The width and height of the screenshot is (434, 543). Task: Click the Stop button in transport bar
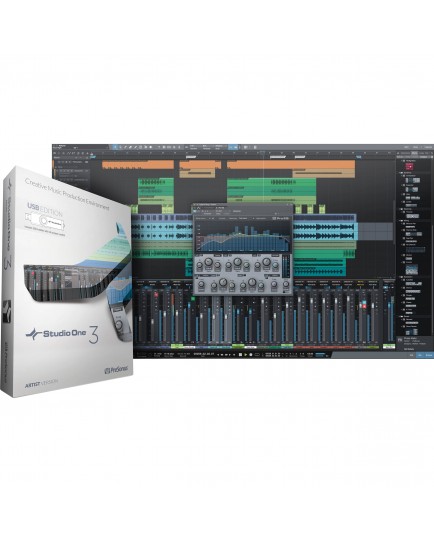coord(240,355)
